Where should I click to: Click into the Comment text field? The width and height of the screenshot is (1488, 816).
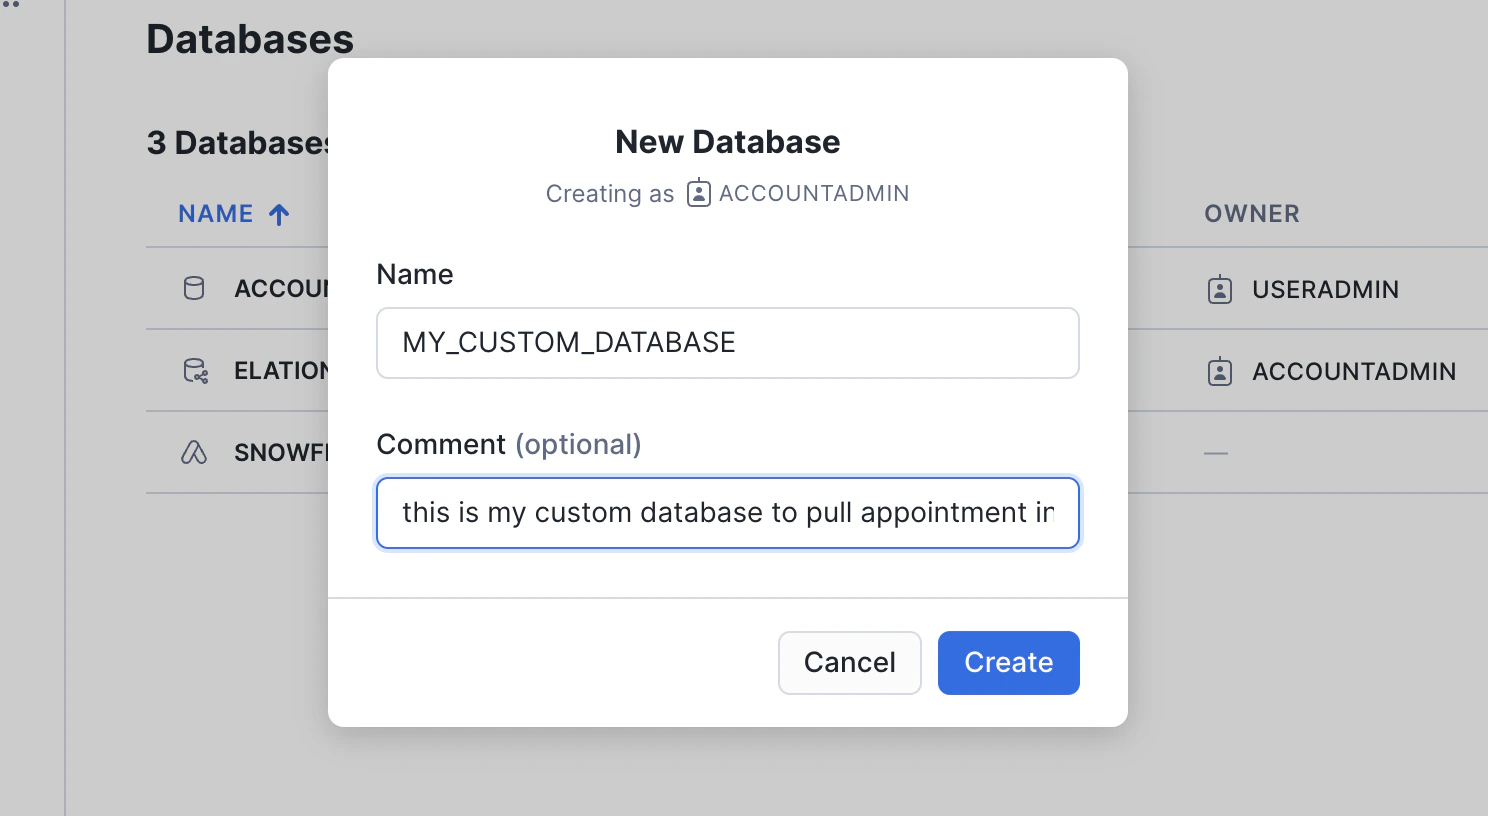[727, 513]
